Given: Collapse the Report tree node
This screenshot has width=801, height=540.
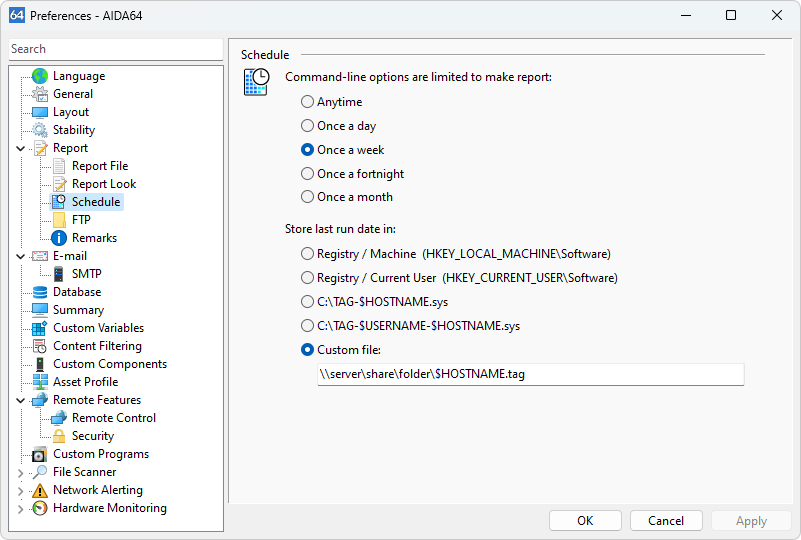Looking at the screenshot, I should pos(21,148).
